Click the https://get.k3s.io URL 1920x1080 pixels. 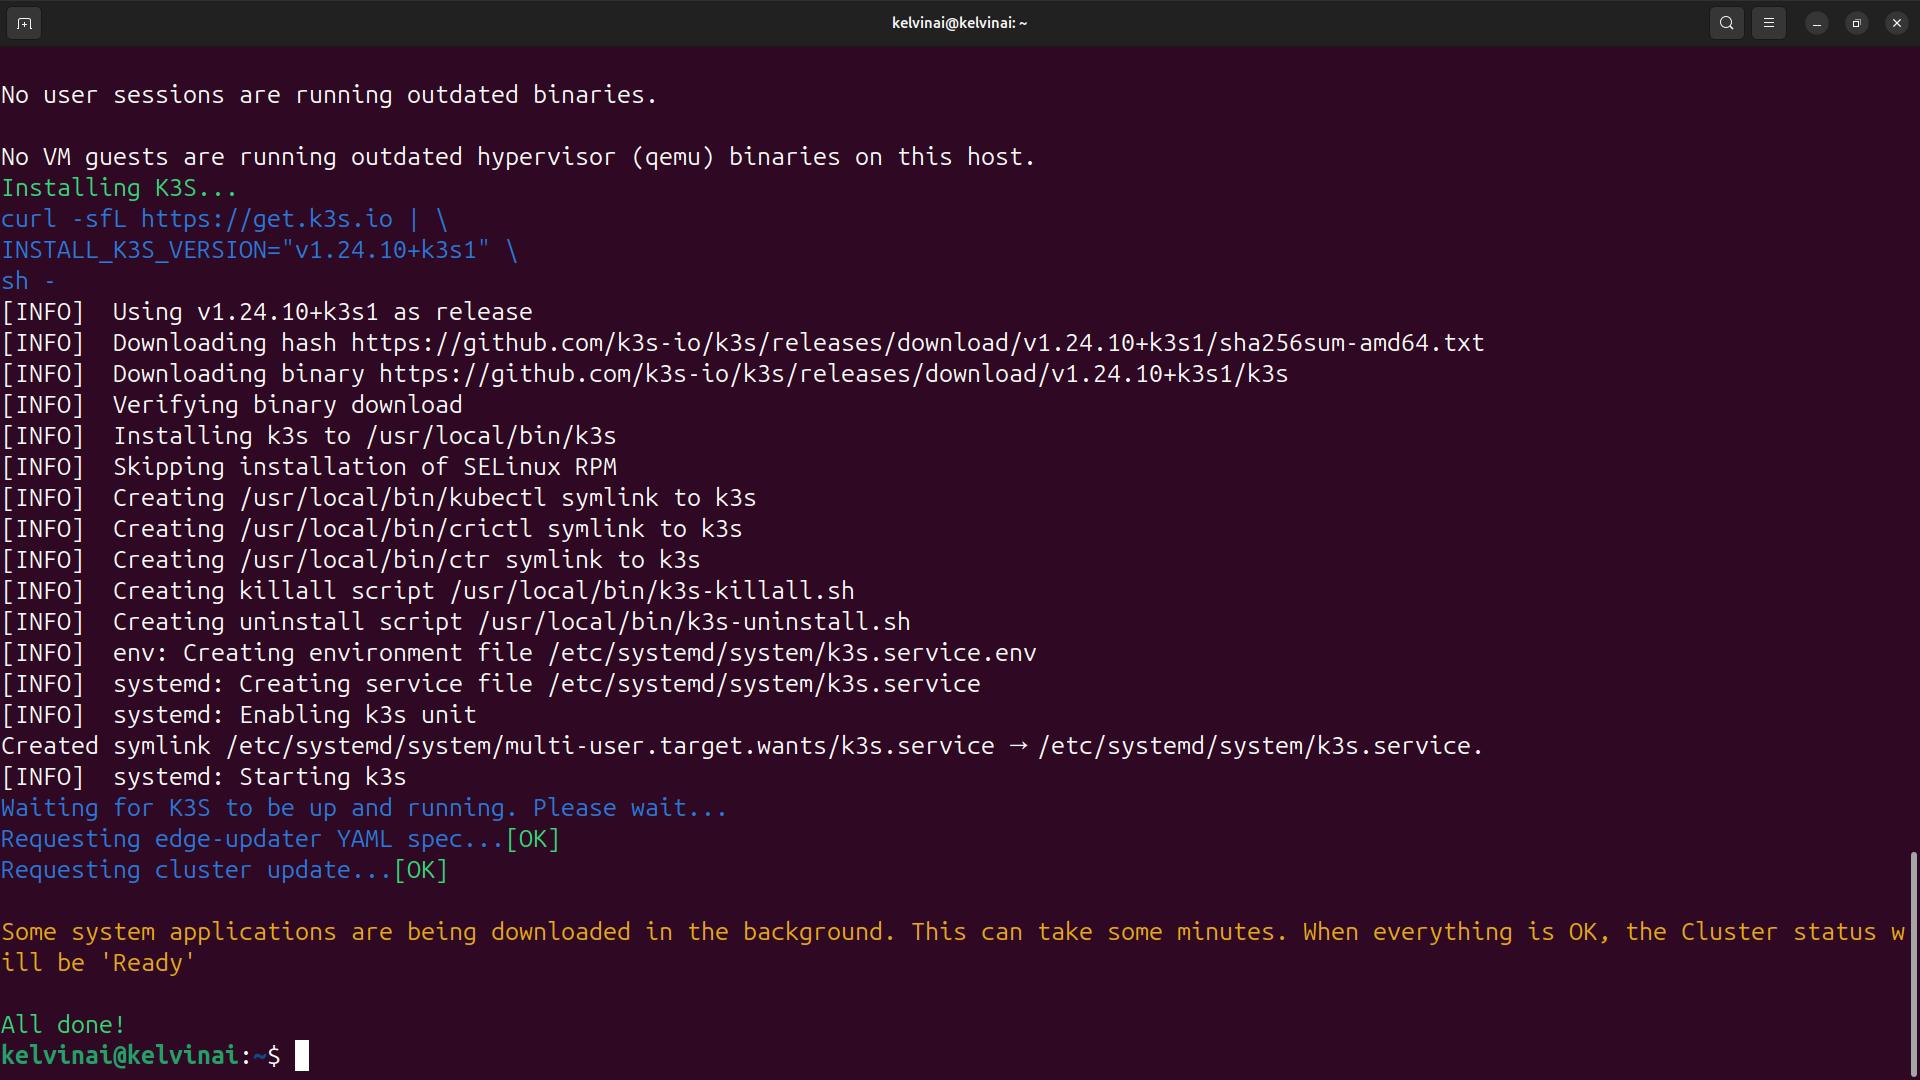click(x=266, y=219)
